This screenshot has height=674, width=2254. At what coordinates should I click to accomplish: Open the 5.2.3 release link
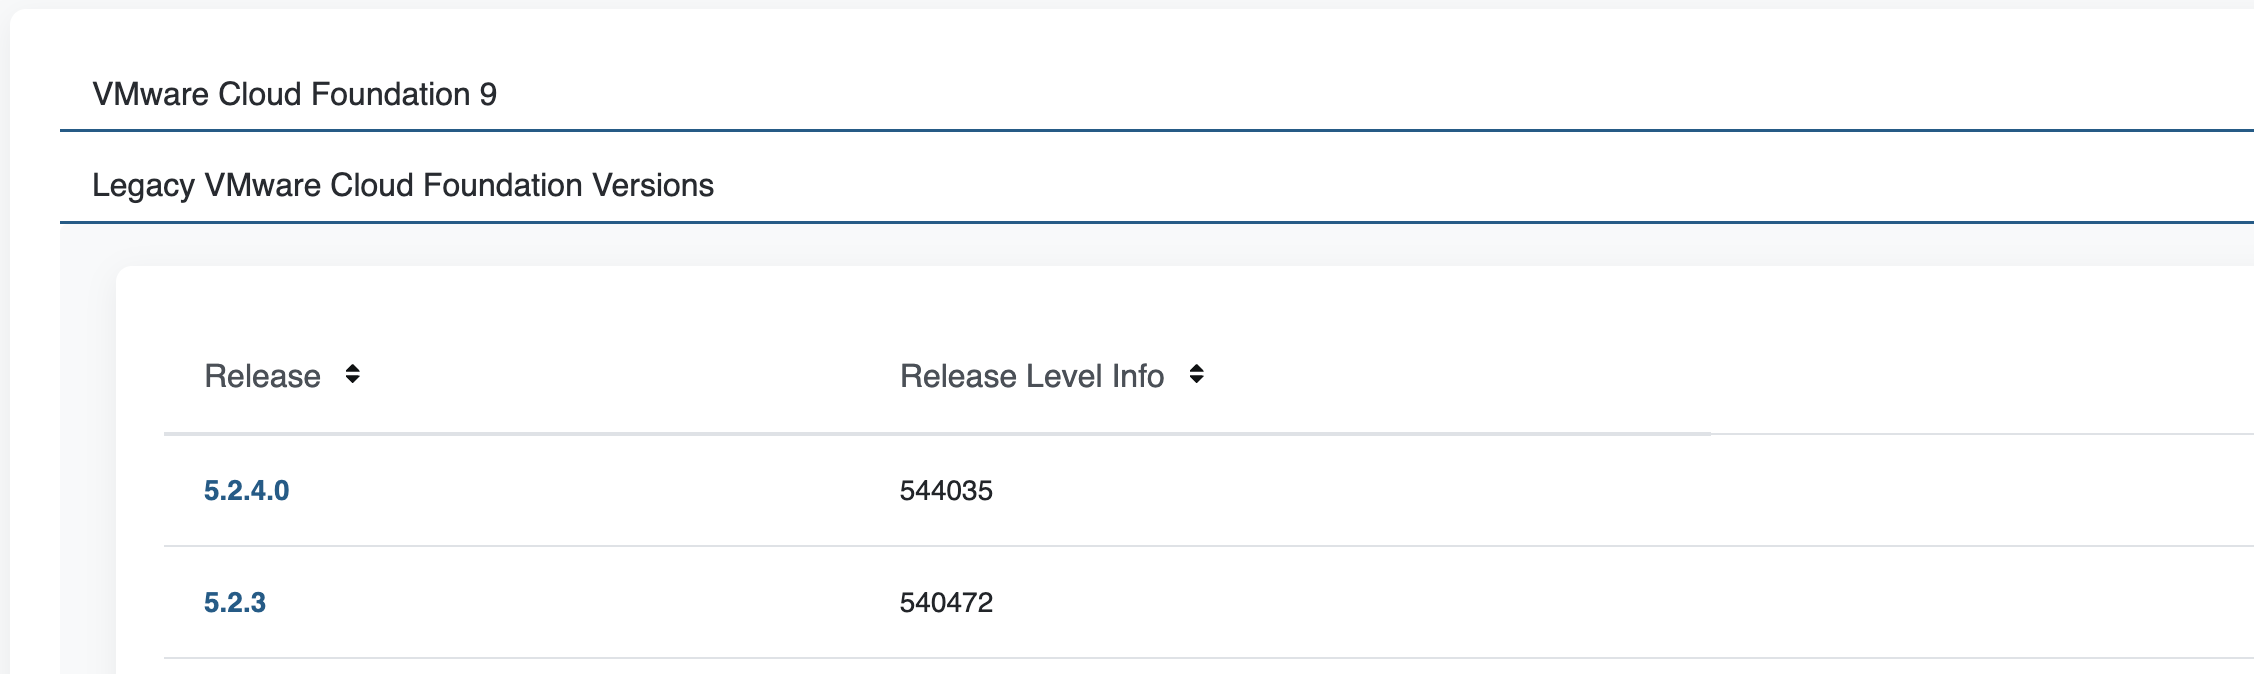[x=235, y=602]
